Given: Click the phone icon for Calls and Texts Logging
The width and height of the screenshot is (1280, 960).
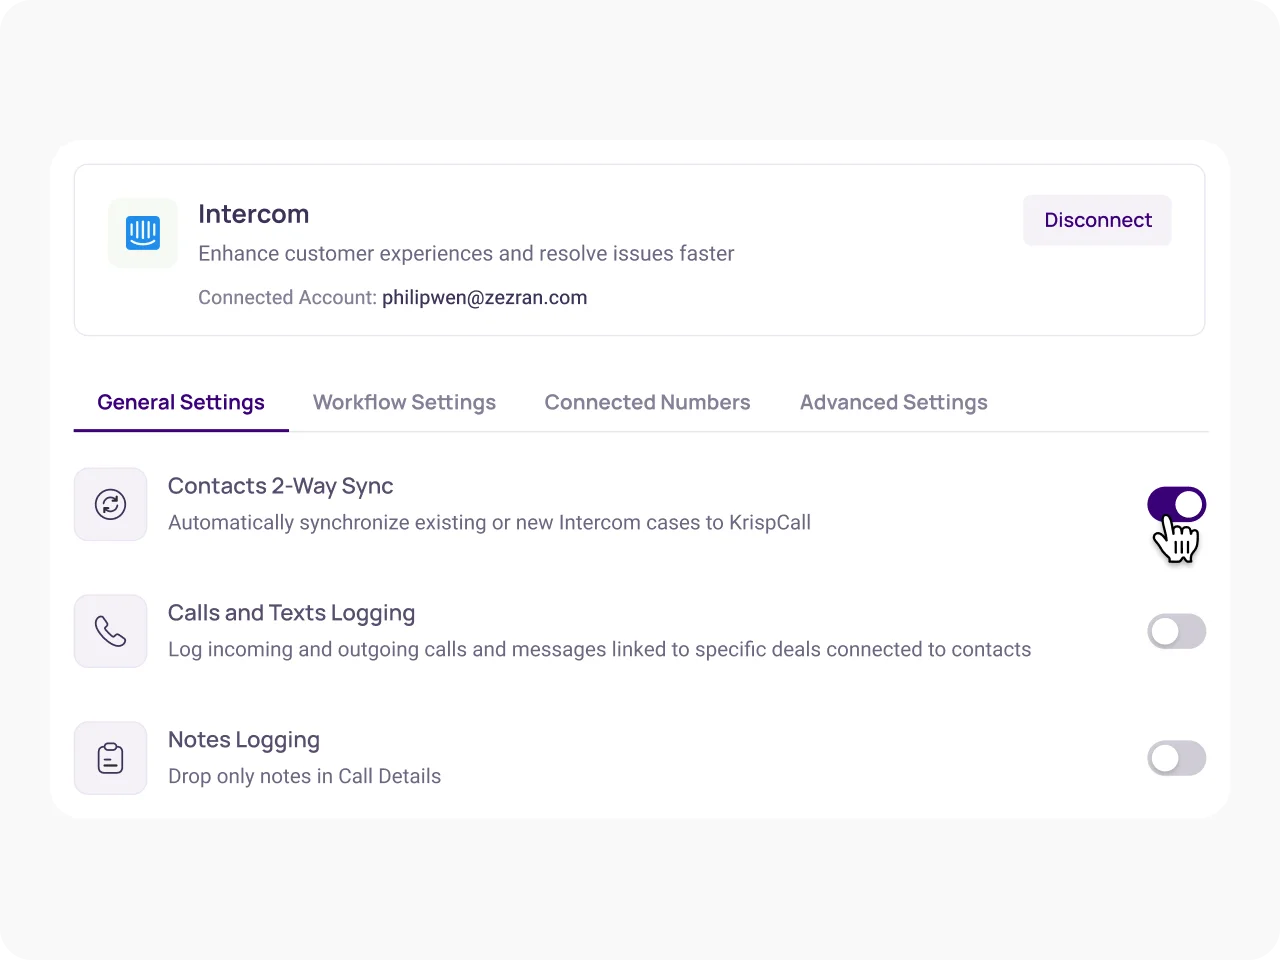Looking at the screenshot, I should pos(111,631).
